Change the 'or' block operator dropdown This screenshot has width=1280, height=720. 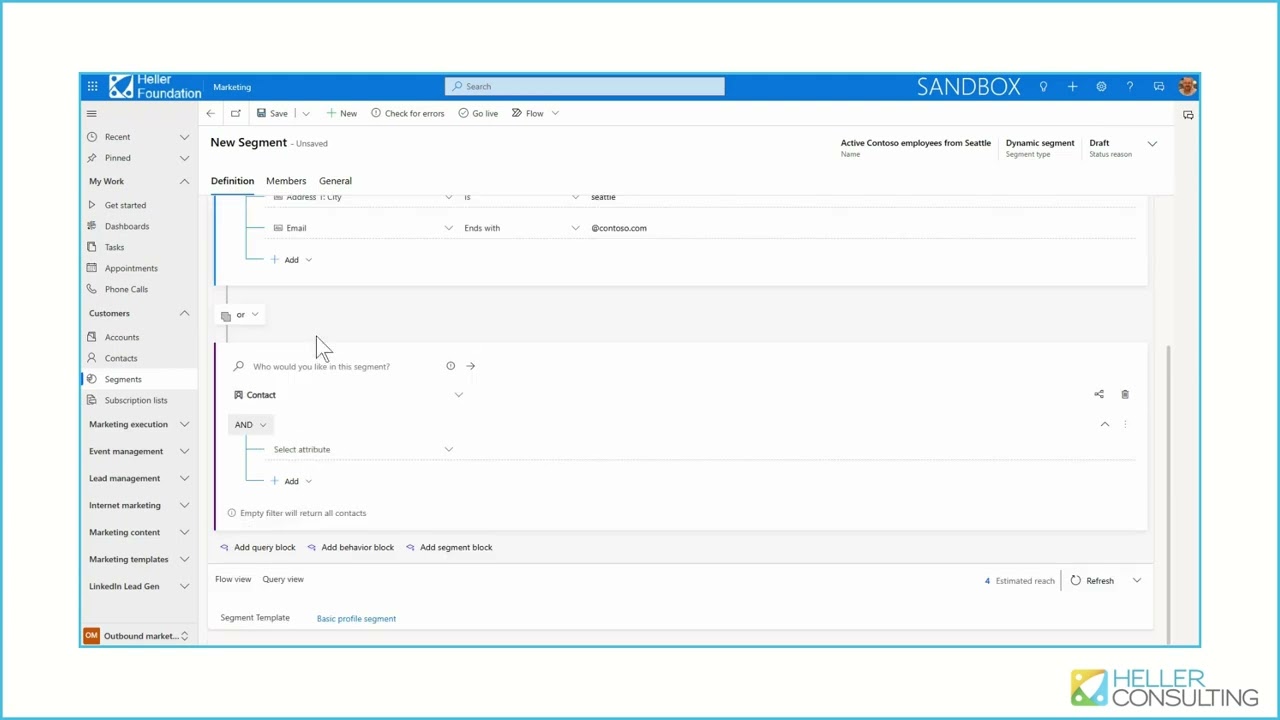pos(240,315)
